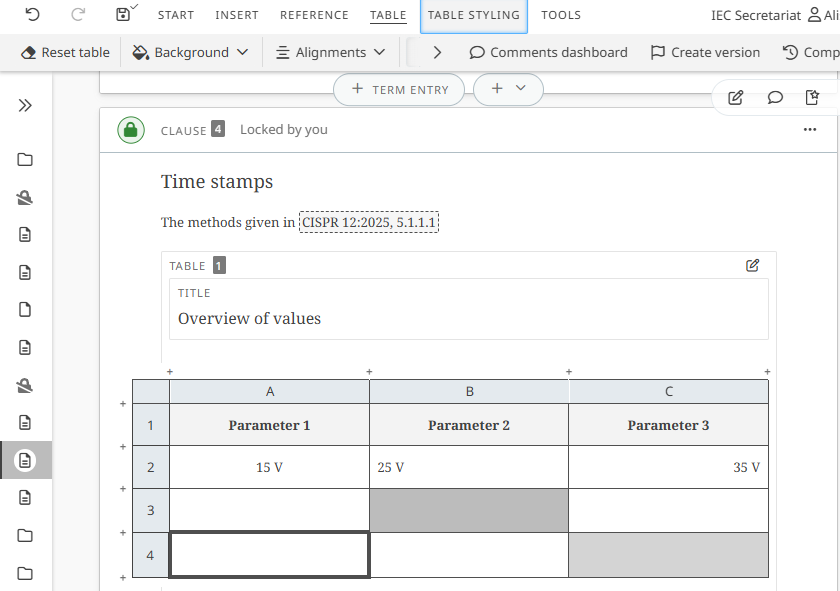Screen dimensions: 840x591
Task: Insert column with plus between A and B
Action: tap(369, 371)
